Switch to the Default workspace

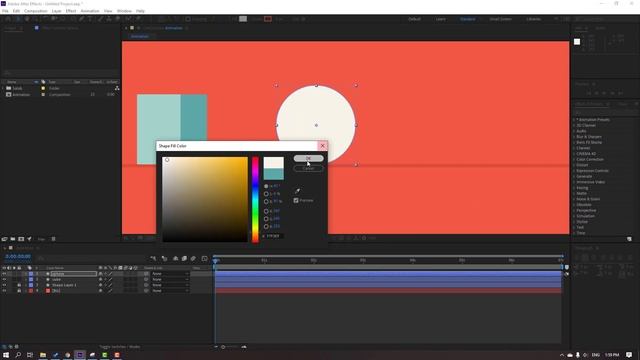click(414, 19)
